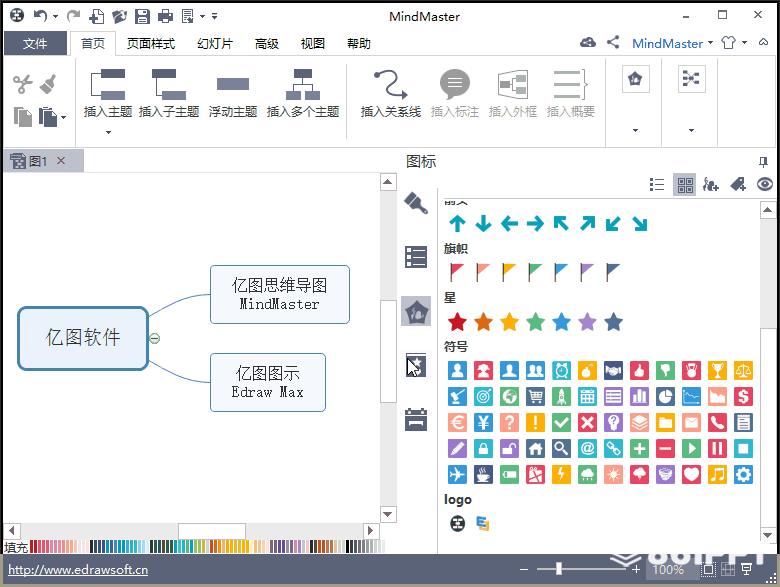780x587 pixels.
Task: Switch to the View (视图) tab
Action: [x=312, y=43]
